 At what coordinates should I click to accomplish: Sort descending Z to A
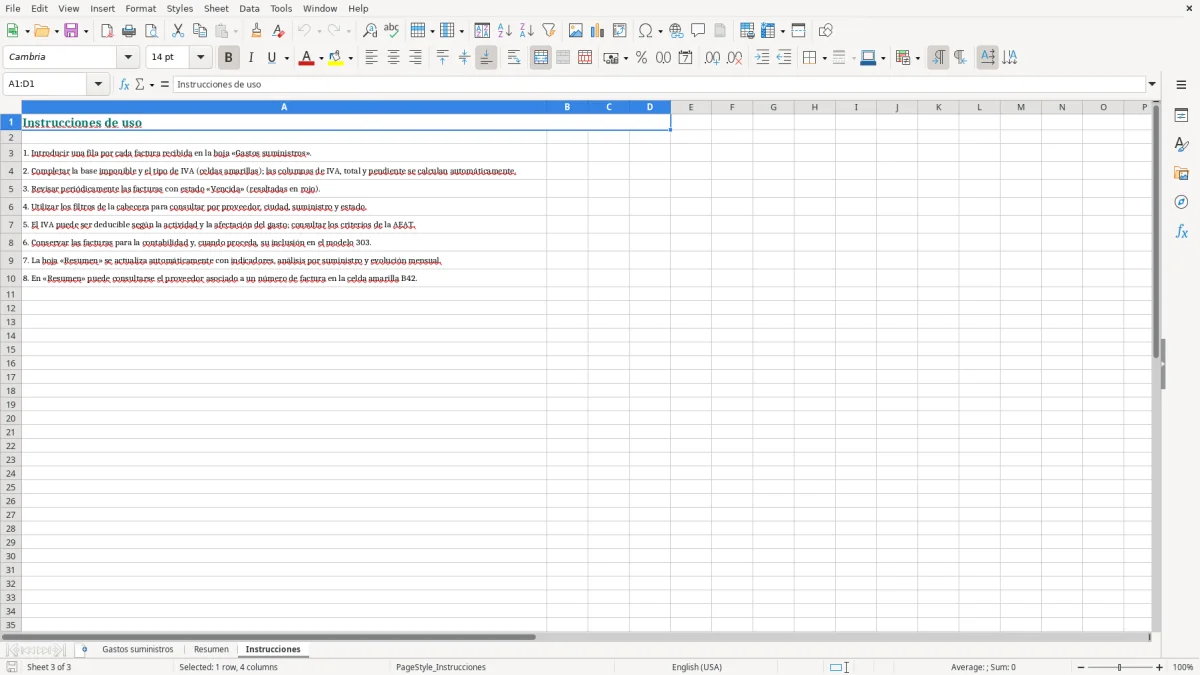point(526,31)
